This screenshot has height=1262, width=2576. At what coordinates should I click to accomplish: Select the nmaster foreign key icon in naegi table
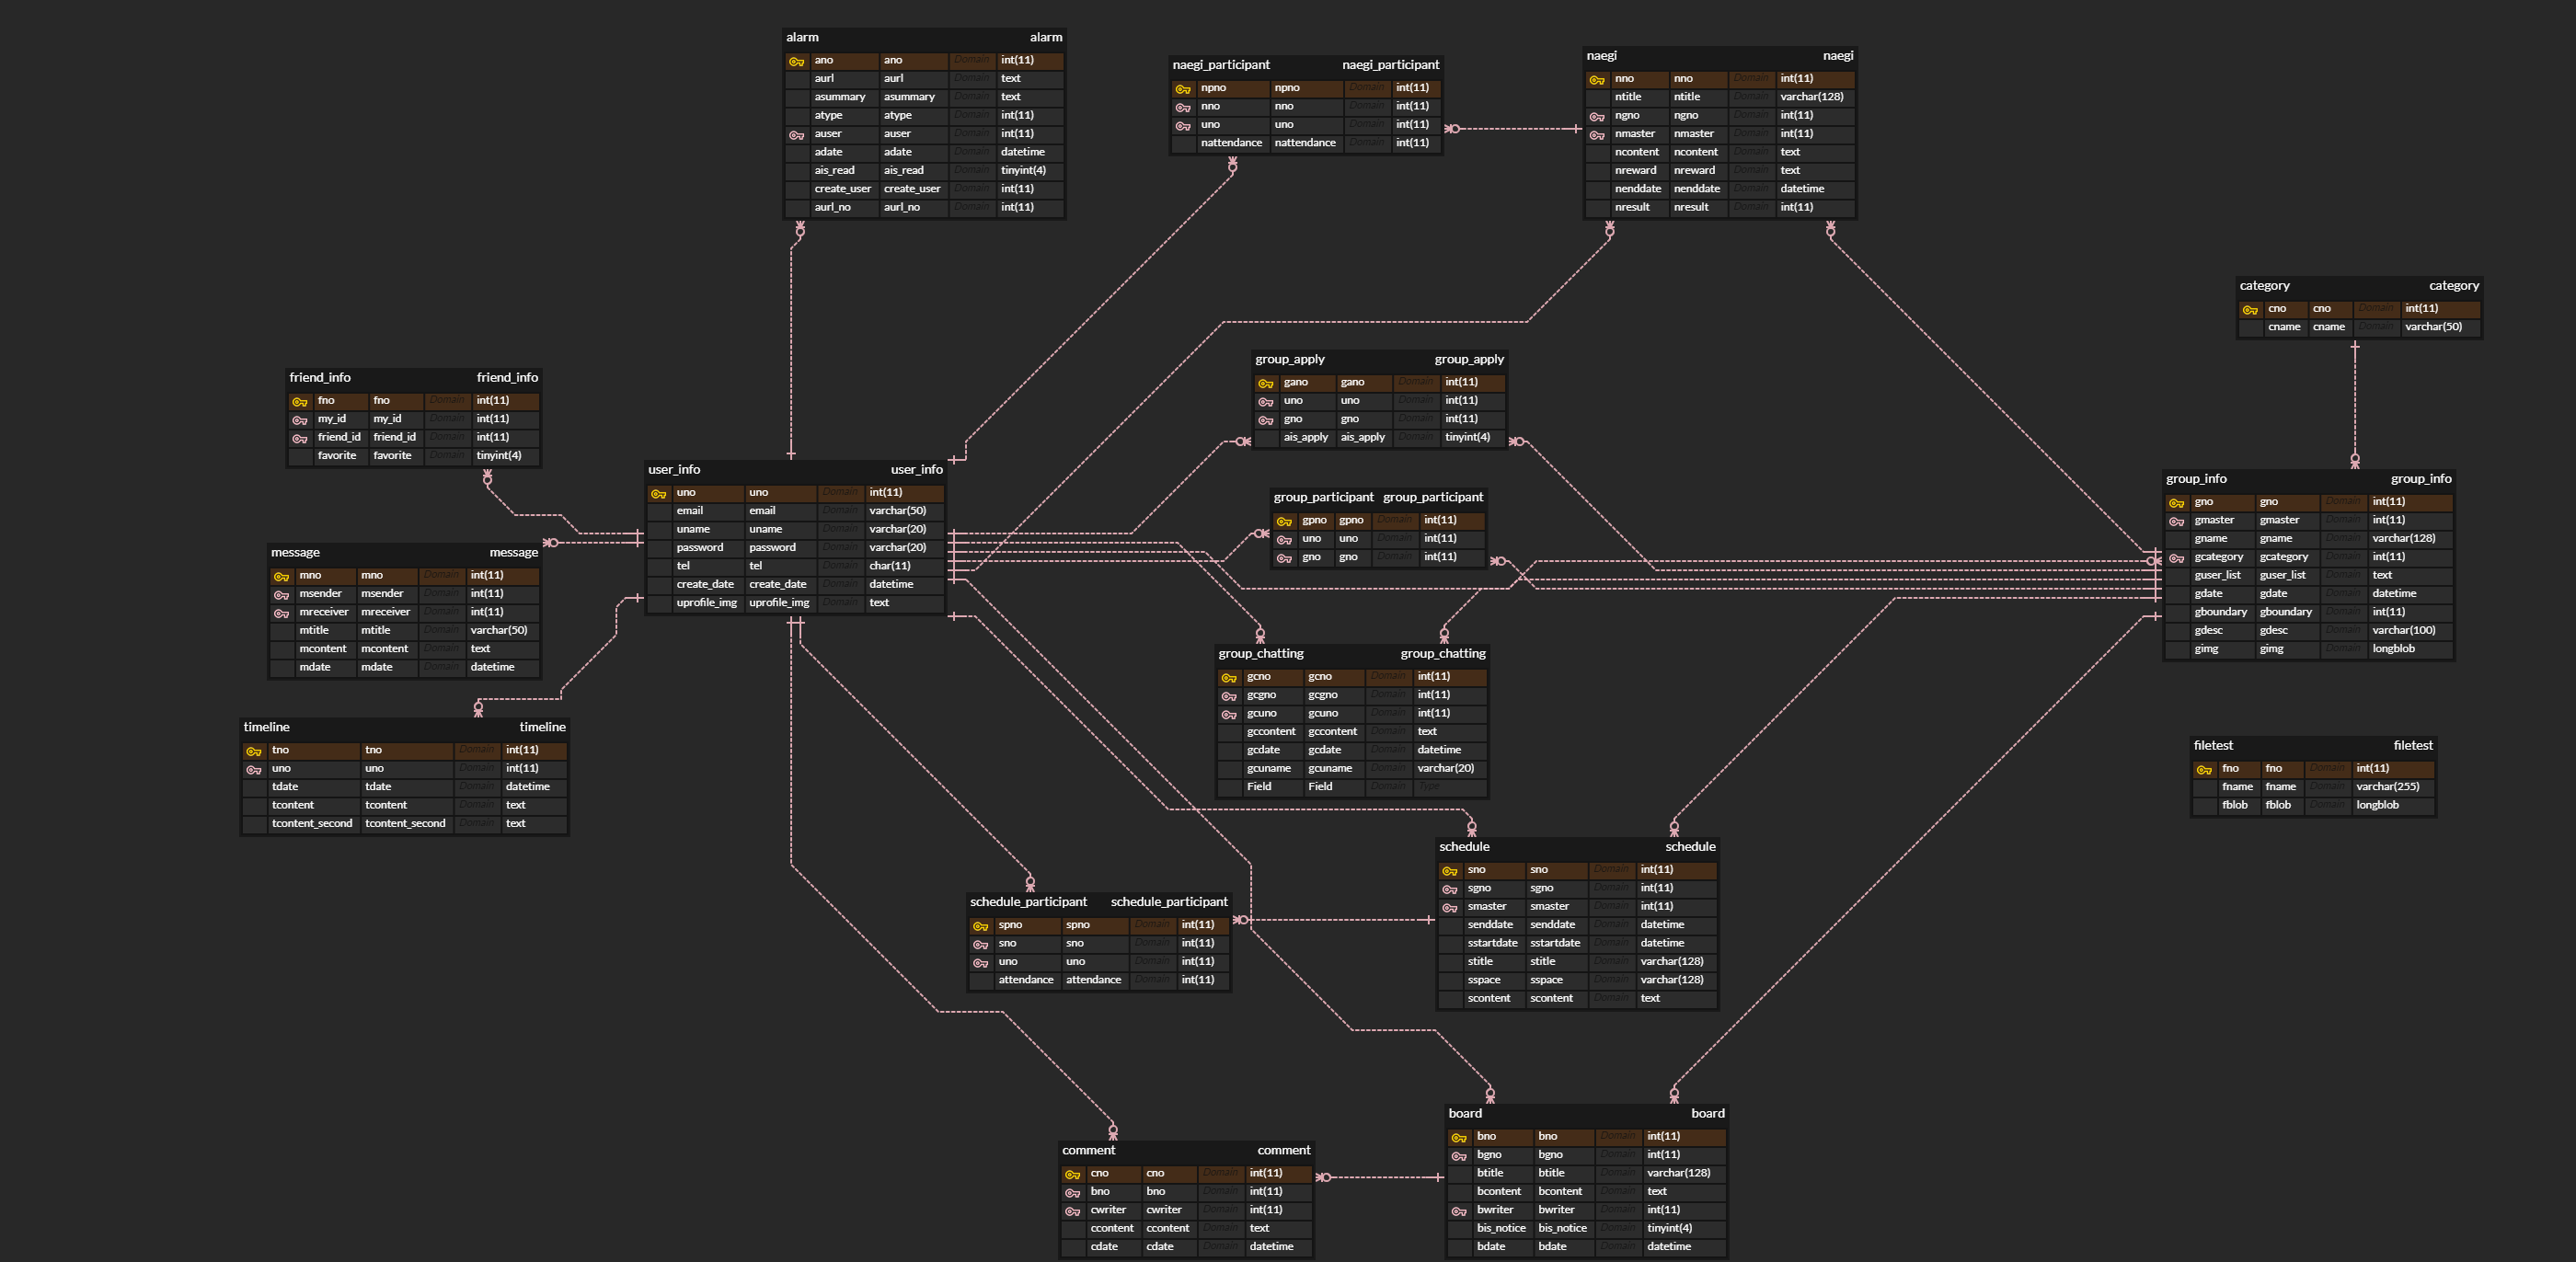[x=1597, y=135]
